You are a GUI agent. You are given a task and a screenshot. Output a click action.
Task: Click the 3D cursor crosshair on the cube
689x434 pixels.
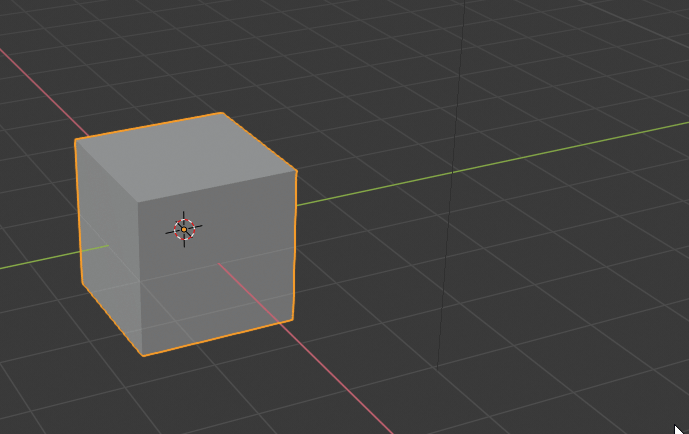coord(184,229)
